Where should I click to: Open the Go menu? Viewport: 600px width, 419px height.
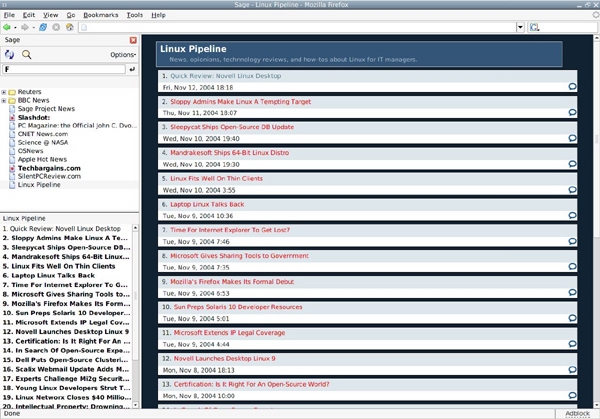[x=71, y=15]
